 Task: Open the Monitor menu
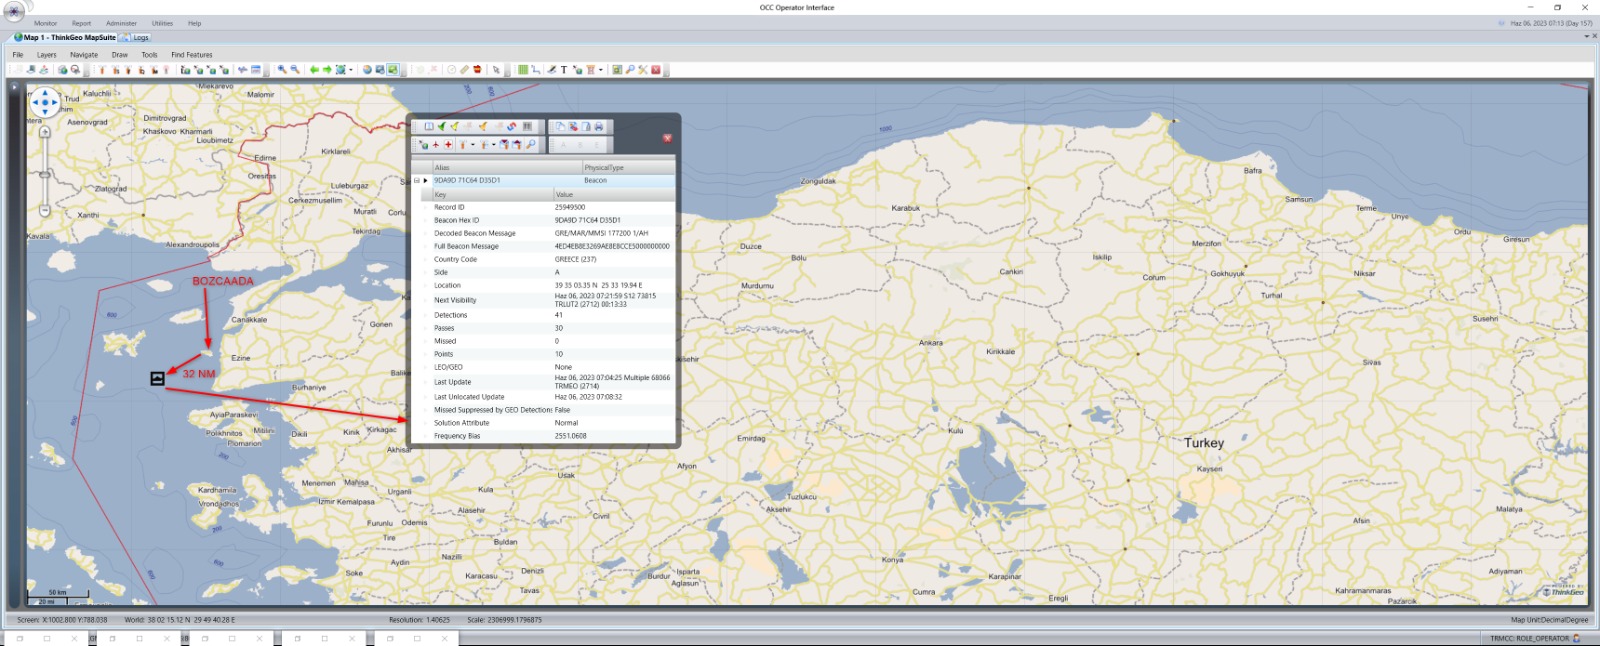click(45, 23)
